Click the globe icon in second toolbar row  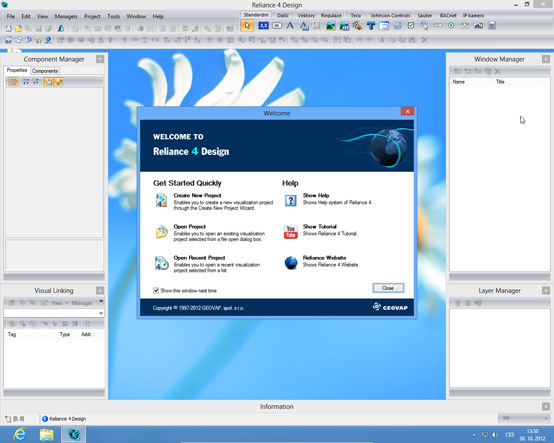pos(48,40)
